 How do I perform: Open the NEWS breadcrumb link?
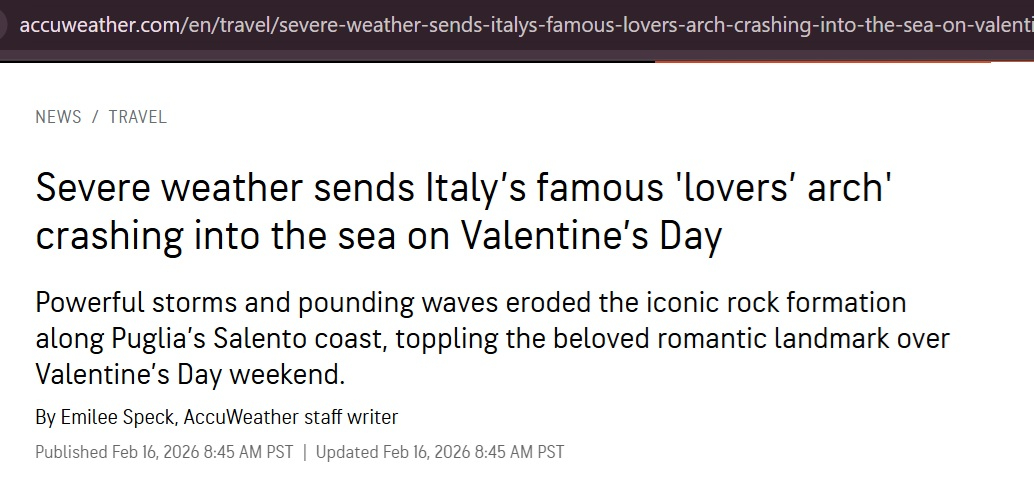click(58, 117)
